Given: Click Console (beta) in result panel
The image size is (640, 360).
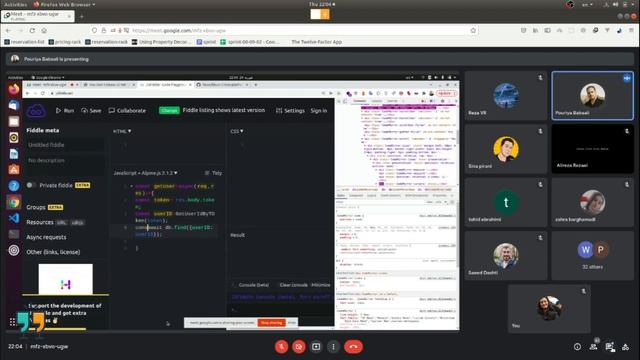Looking at the screenshot, I should pyautogui.click(x=253, y=285).
